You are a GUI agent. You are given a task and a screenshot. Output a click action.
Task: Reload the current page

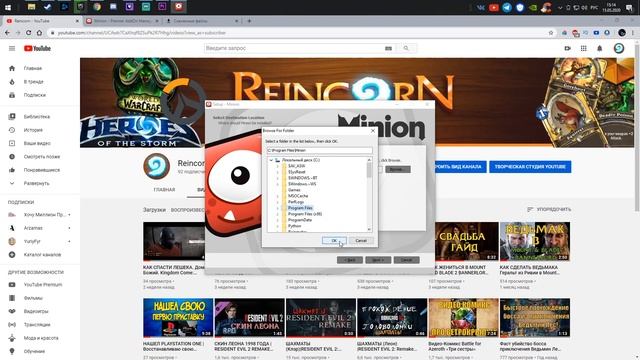click(28, 33)
